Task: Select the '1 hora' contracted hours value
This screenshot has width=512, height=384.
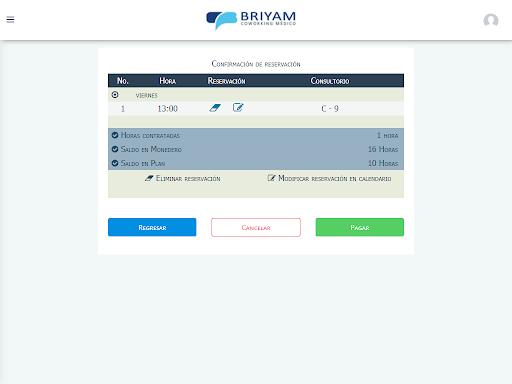Action: 387,135
